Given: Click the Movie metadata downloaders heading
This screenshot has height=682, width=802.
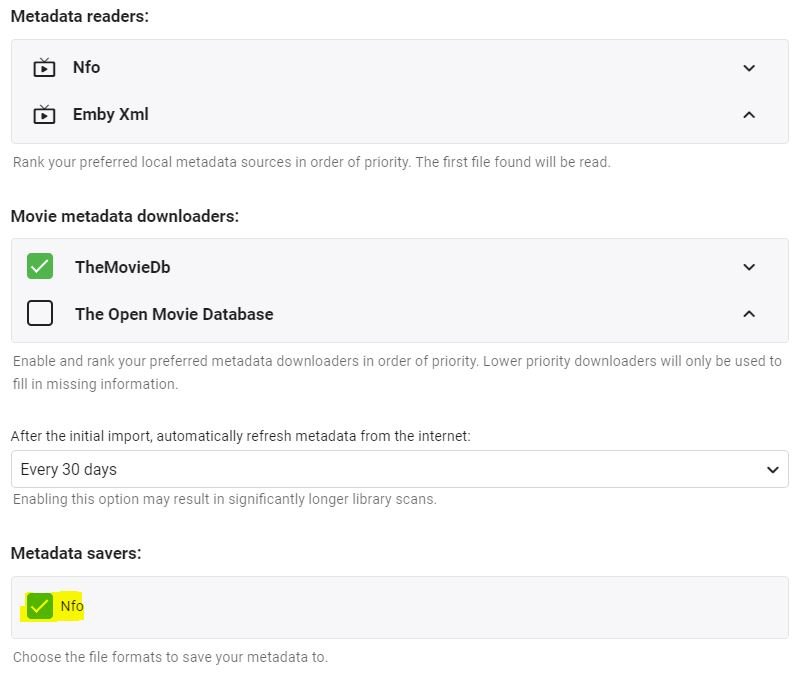Looking at the screenshot, I should point(125,216).
